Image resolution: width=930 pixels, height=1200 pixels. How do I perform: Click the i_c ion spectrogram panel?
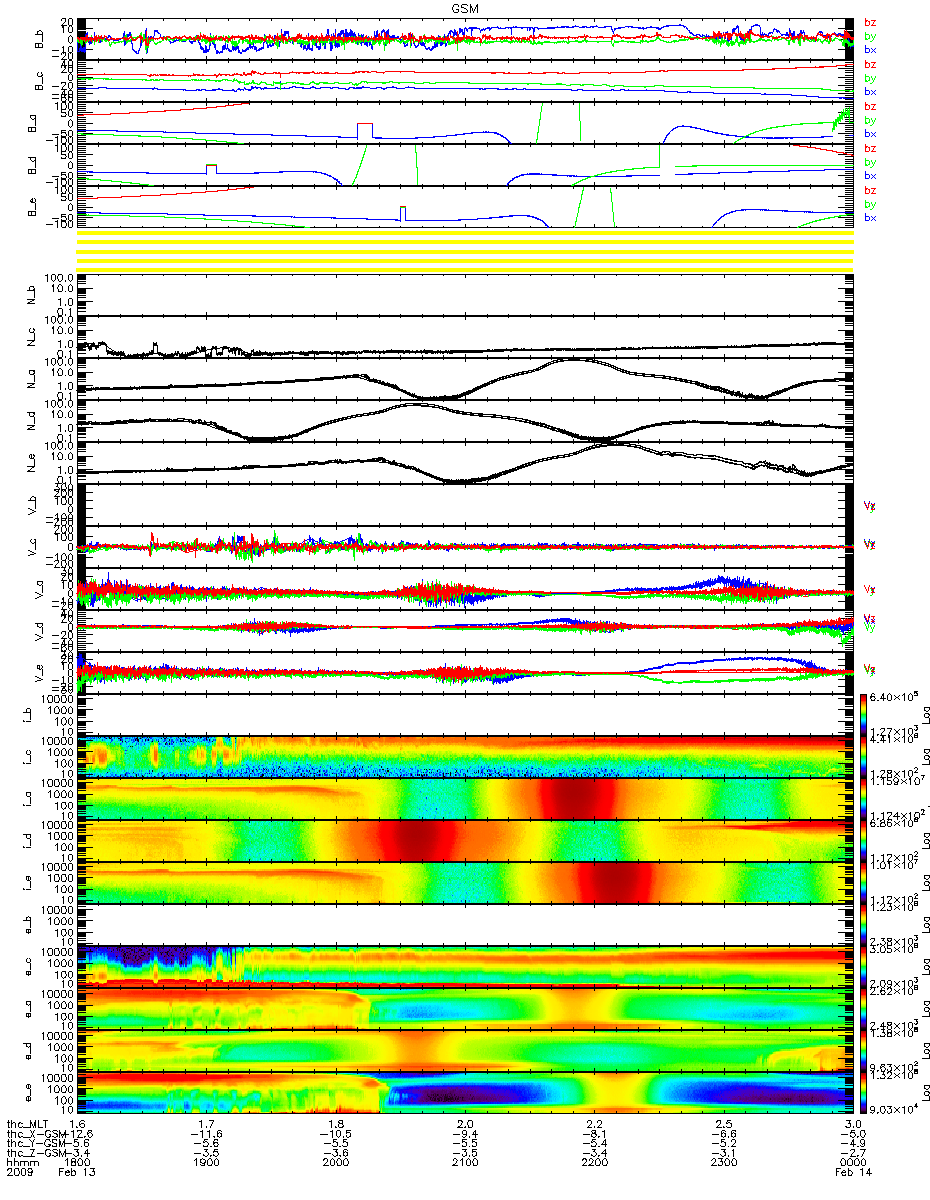click(466, 757)
